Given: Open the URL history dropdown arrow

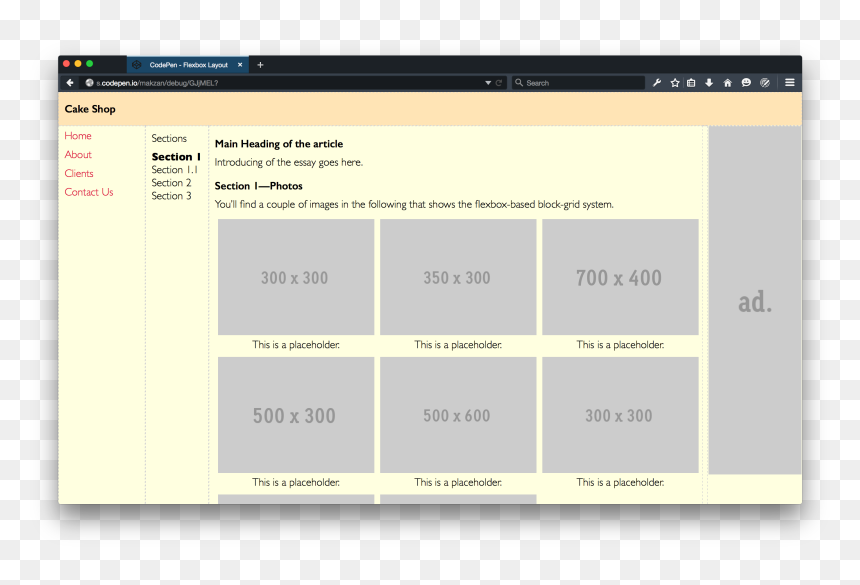Looking at the screenshot, I should [488, 83].
